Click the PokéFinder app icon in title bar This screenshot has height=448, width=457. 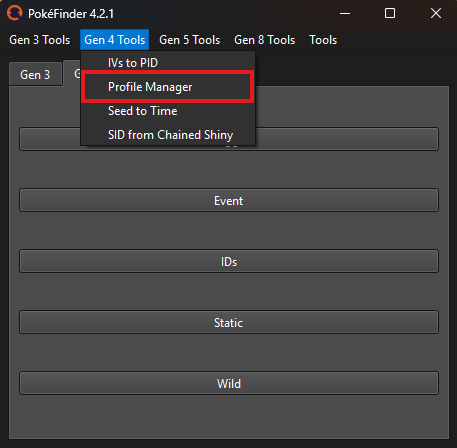14,13
